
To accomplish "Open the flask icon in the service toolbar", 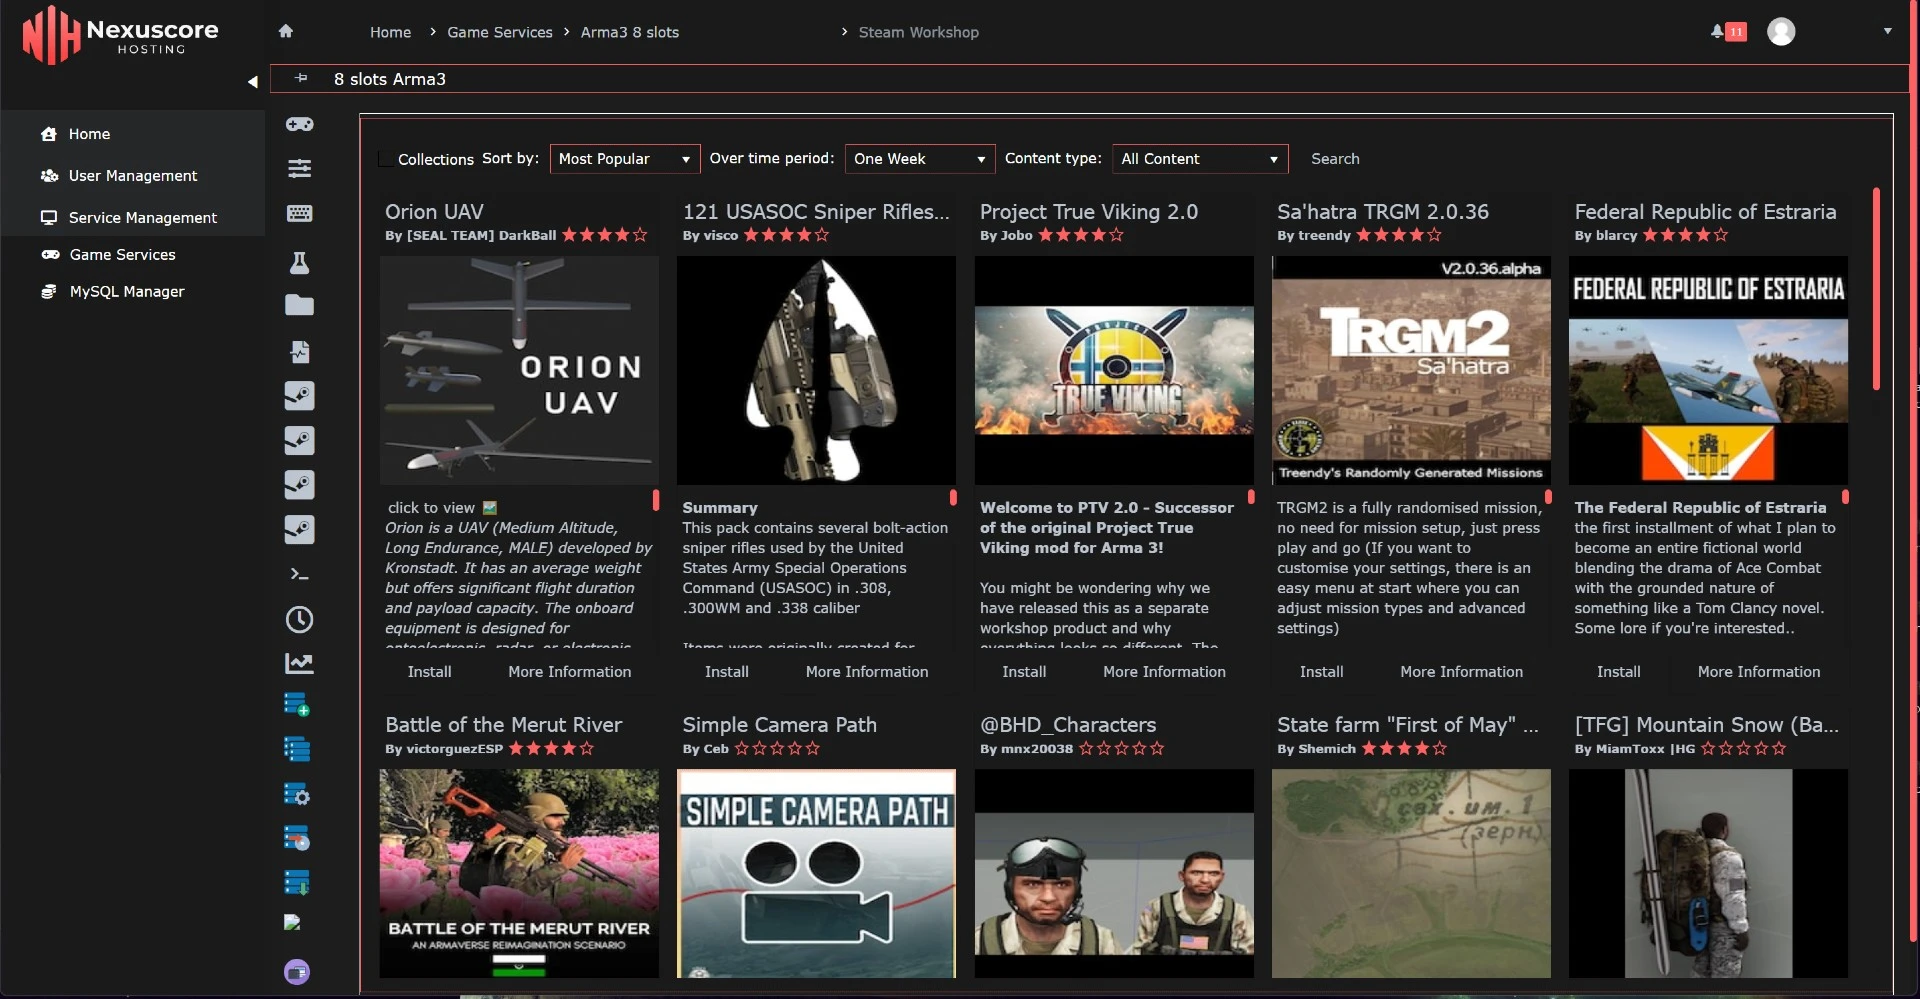I will click(x=299, y=262).
